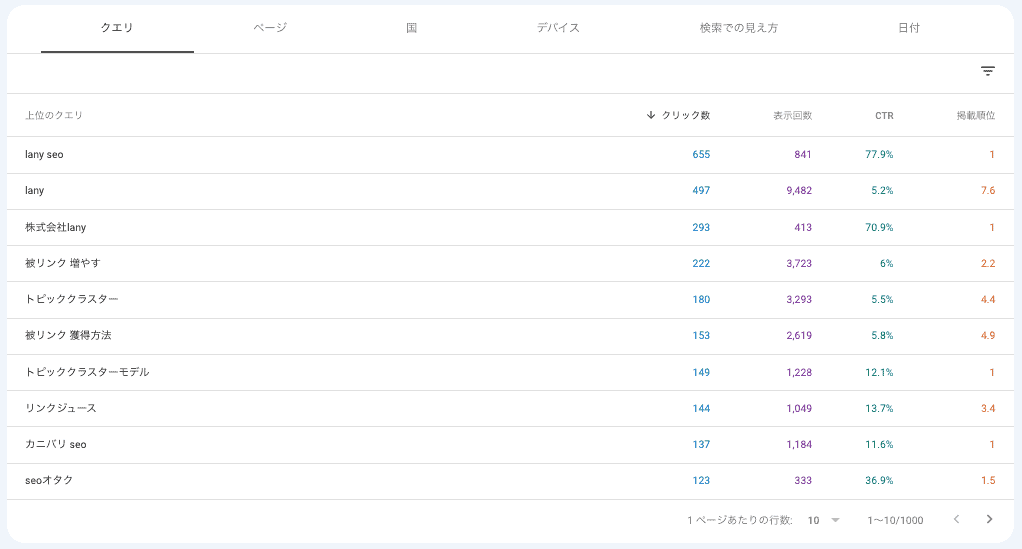Click the impressions value 413

click(803, 227)
